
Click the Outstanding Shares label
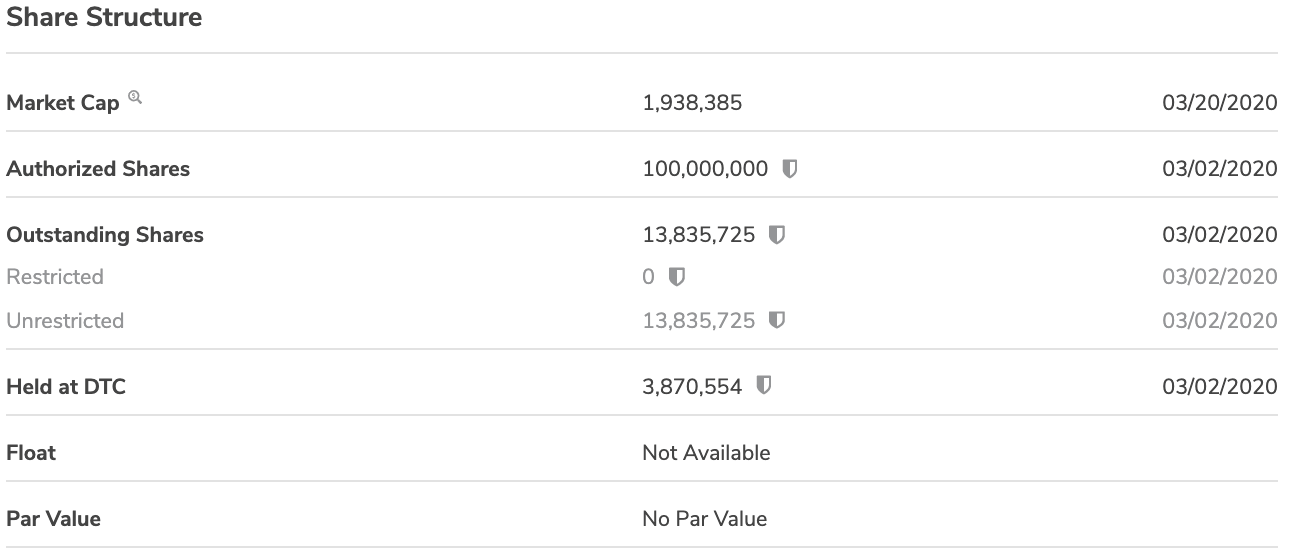[x=105, y=235]
